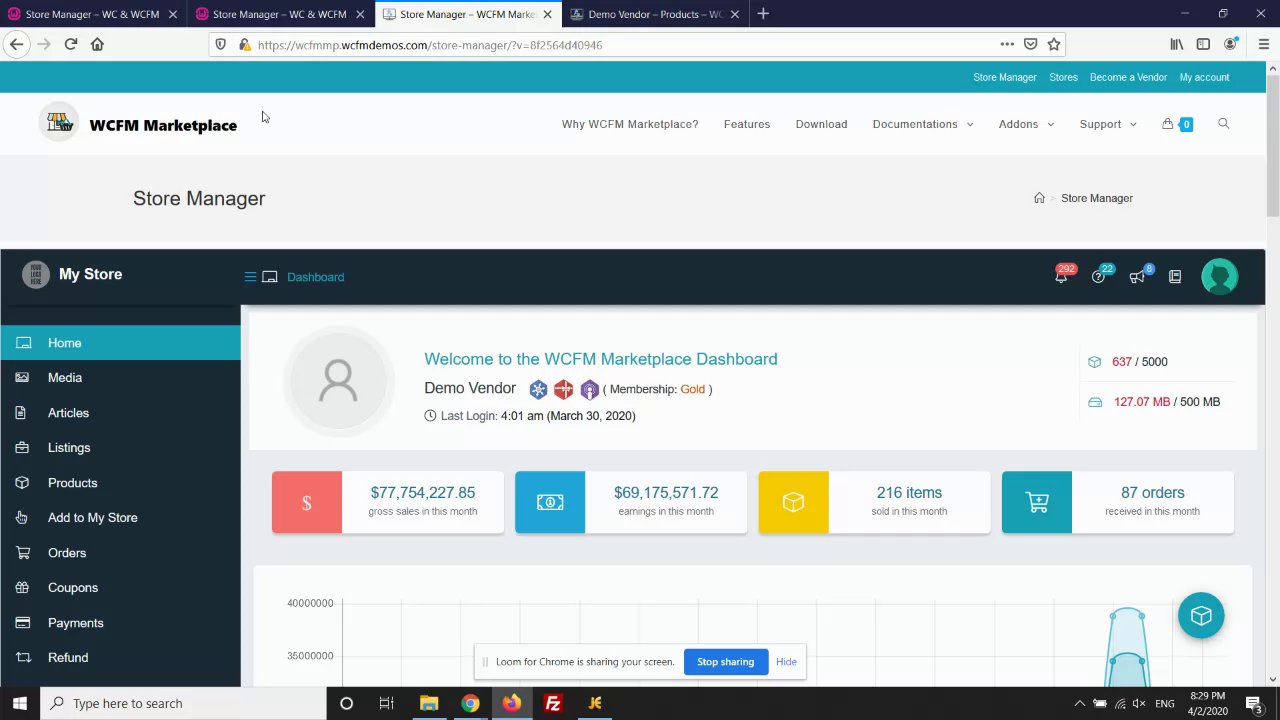The height and width of the screenshot is (720, 1280).
Task: Open Articles in the sidebar
Action: point(120,413)
